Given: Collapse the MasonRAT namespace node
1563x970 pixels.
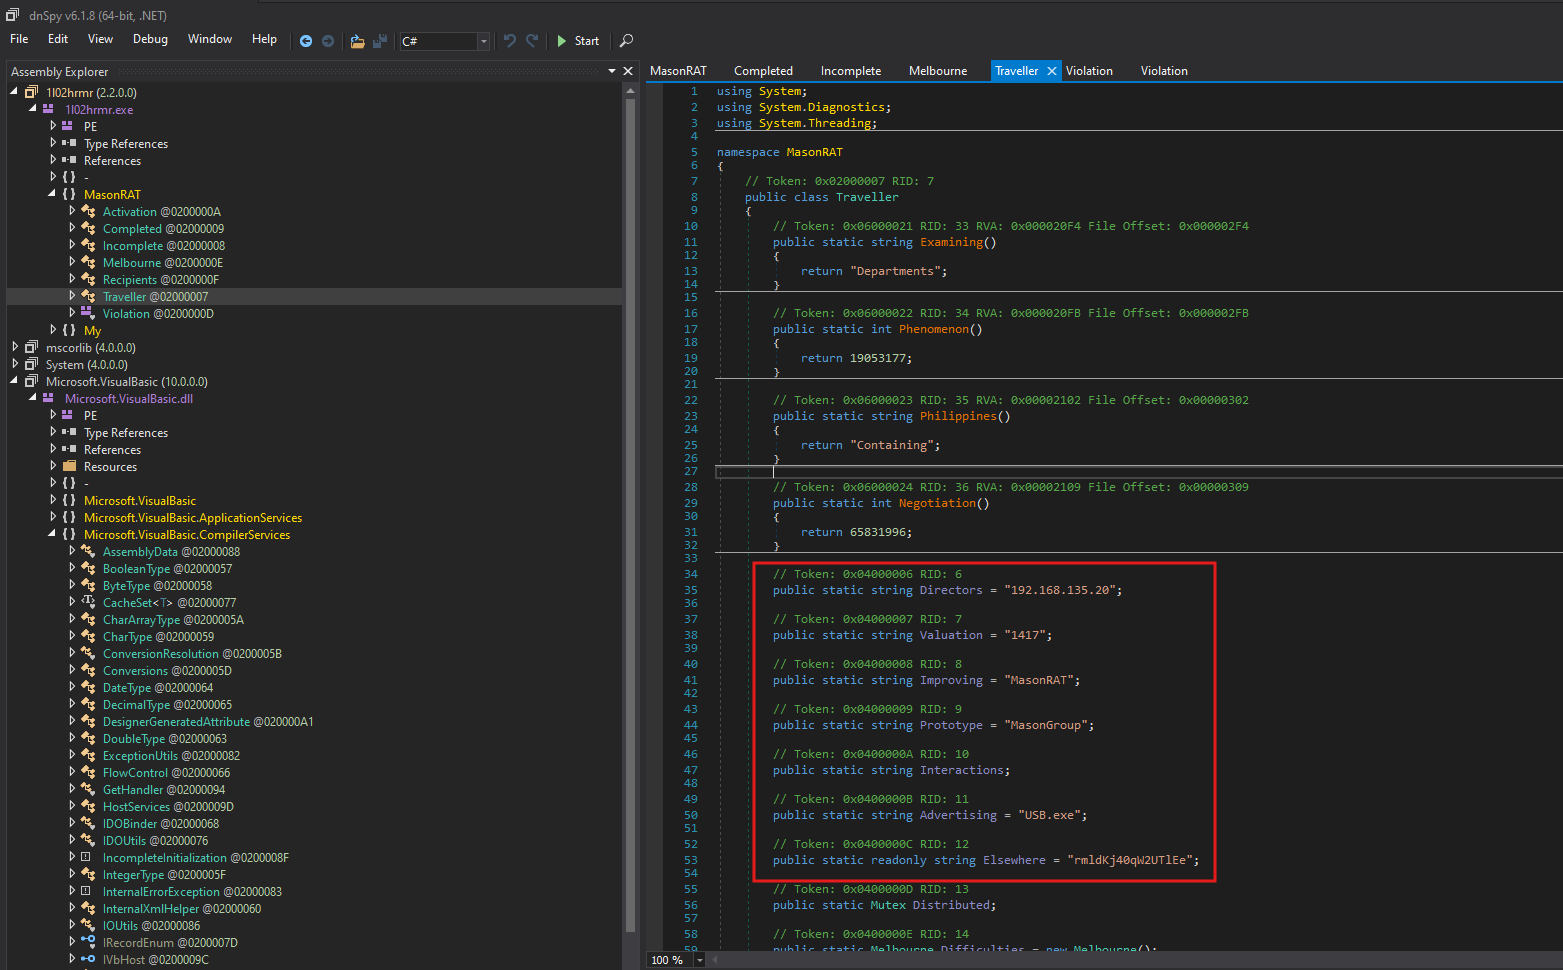Looking at the screenshot, I should pos(52,194).
